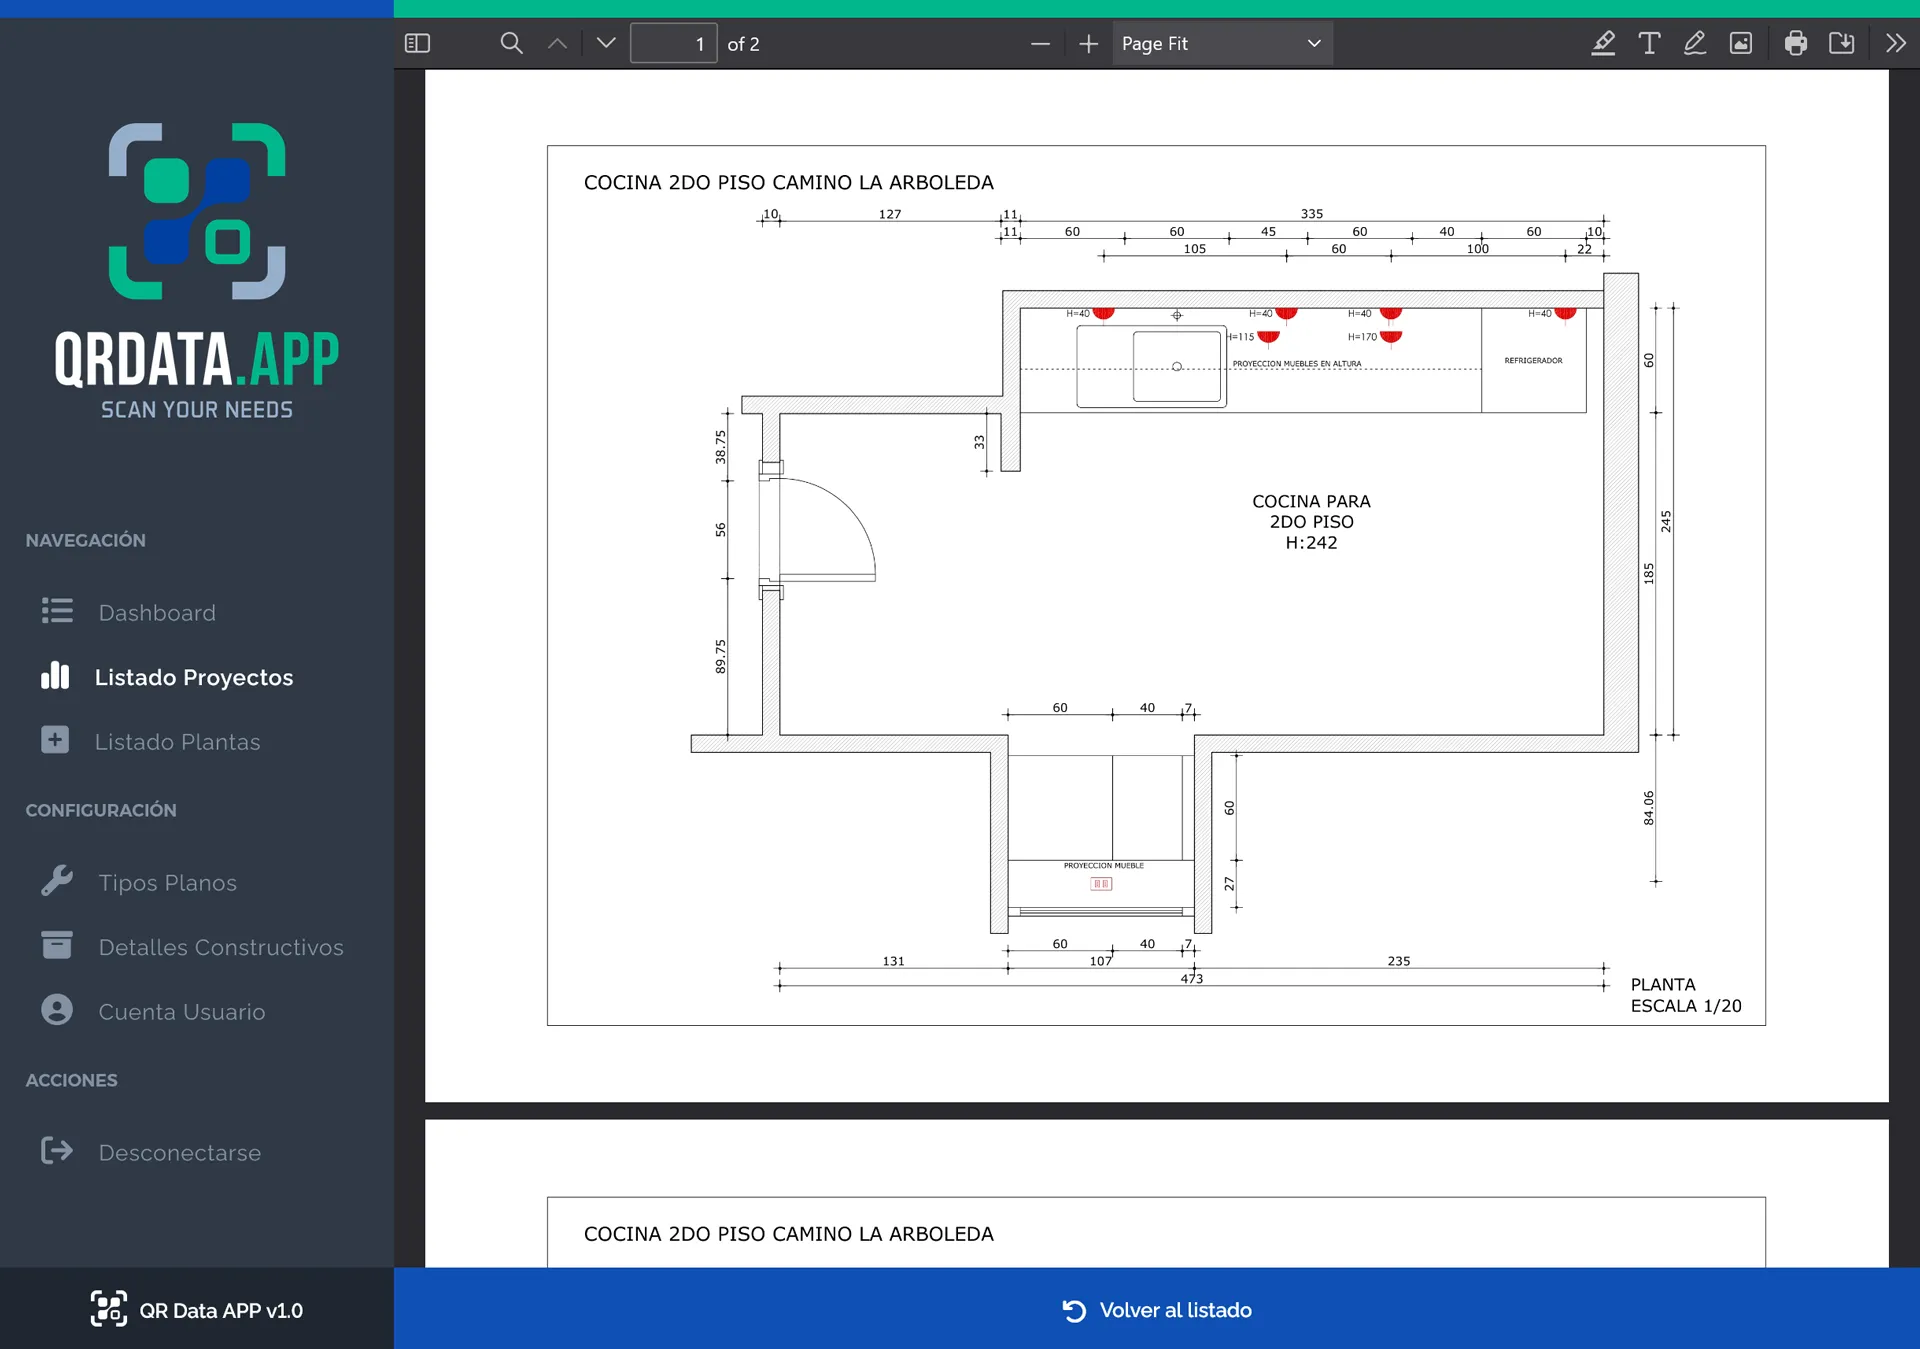Select the add image tool
The width and height of the screenshot is (1920, 1349).
[1741, 43]
